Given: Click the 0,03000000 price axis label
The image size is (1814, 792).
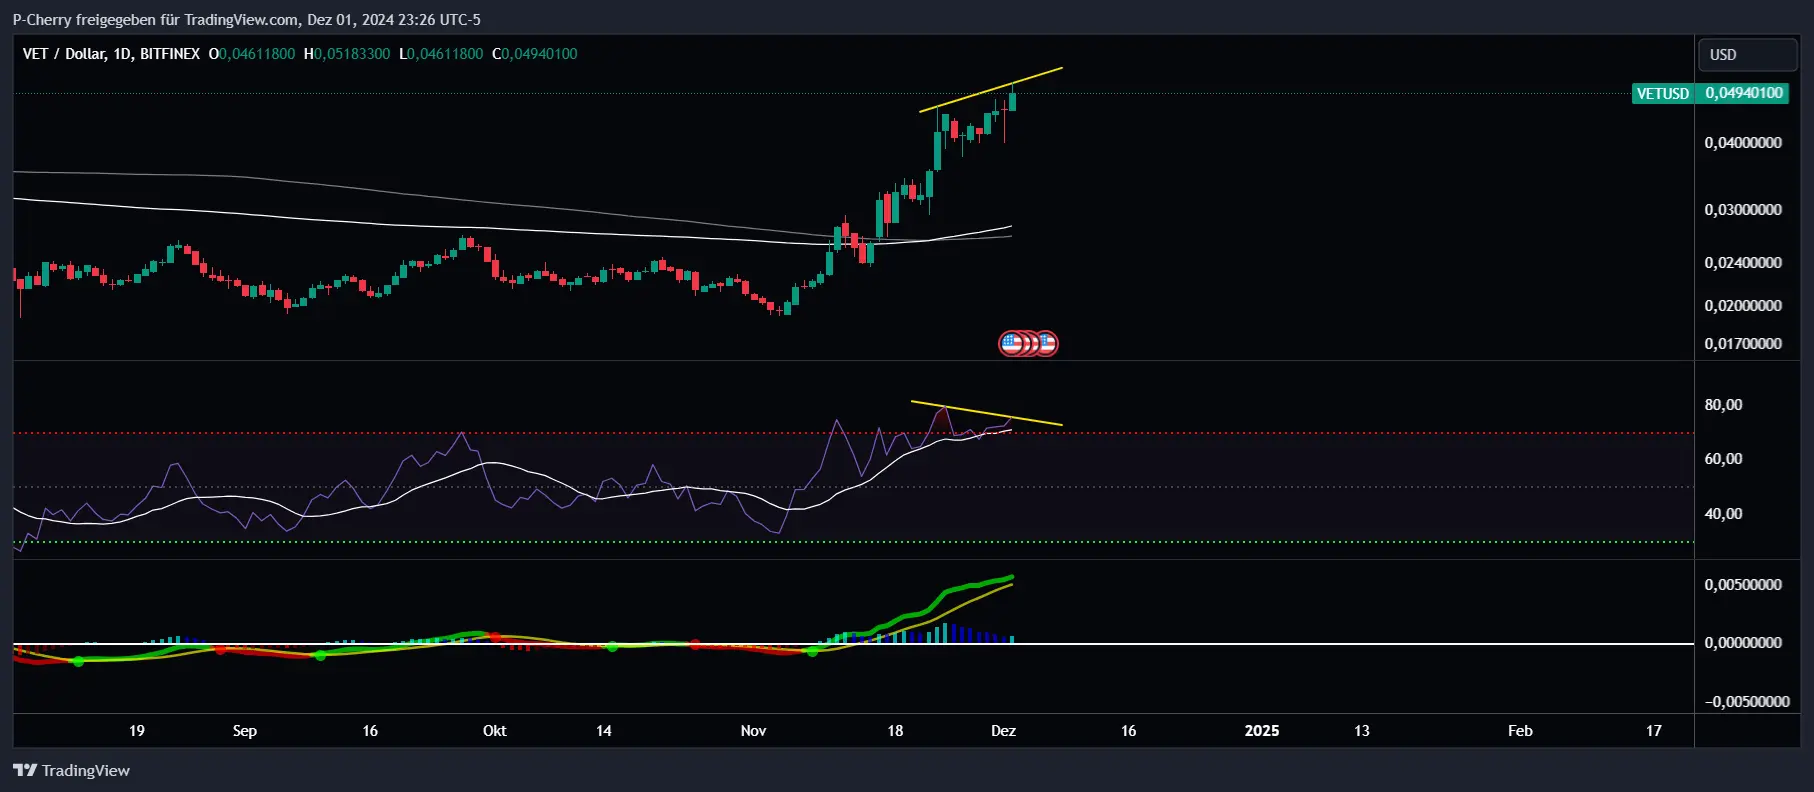Looking at the screenshot, I should pyautogui.click(x=1743, y=210).
